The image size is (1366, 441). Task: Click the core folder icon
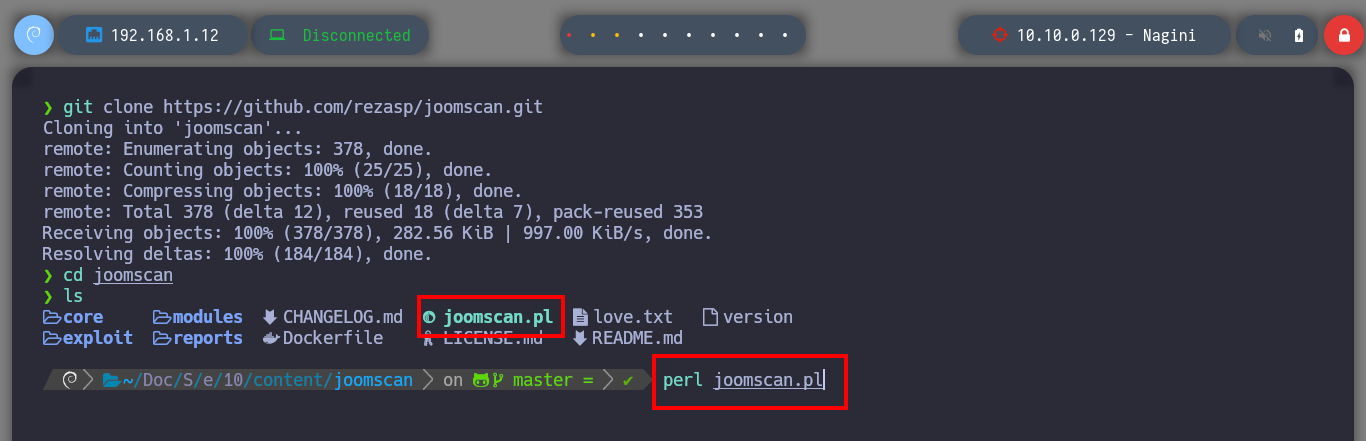52,317
